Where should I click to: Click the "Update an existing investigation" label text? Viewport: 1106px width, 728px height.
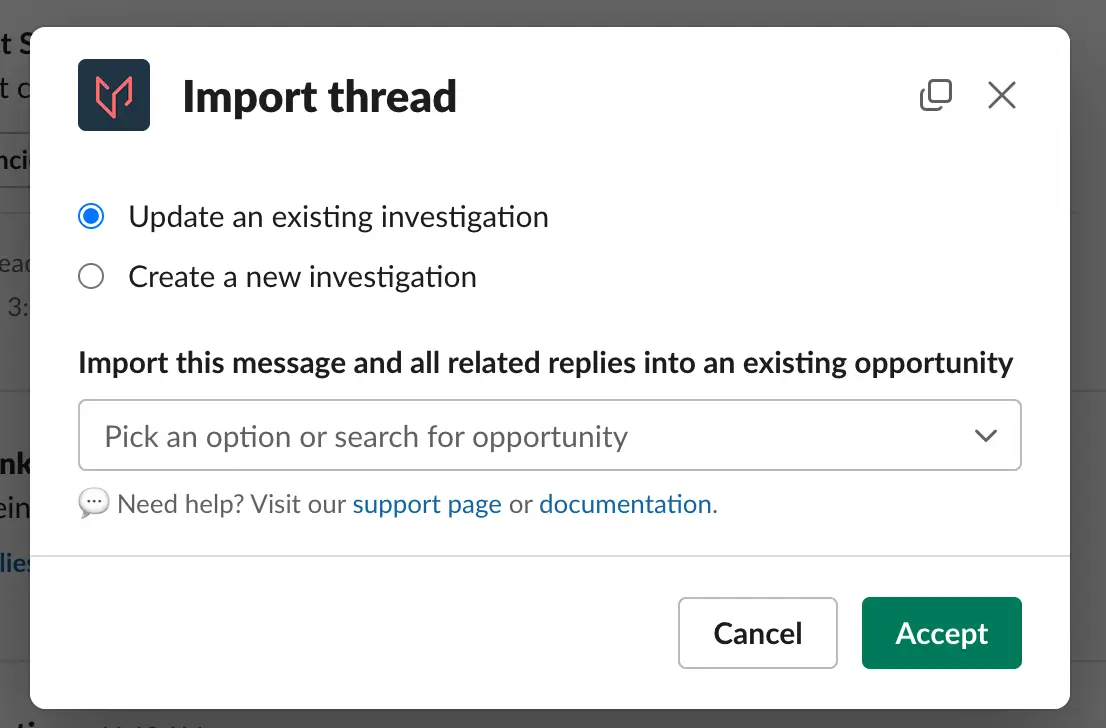point(339,217)
